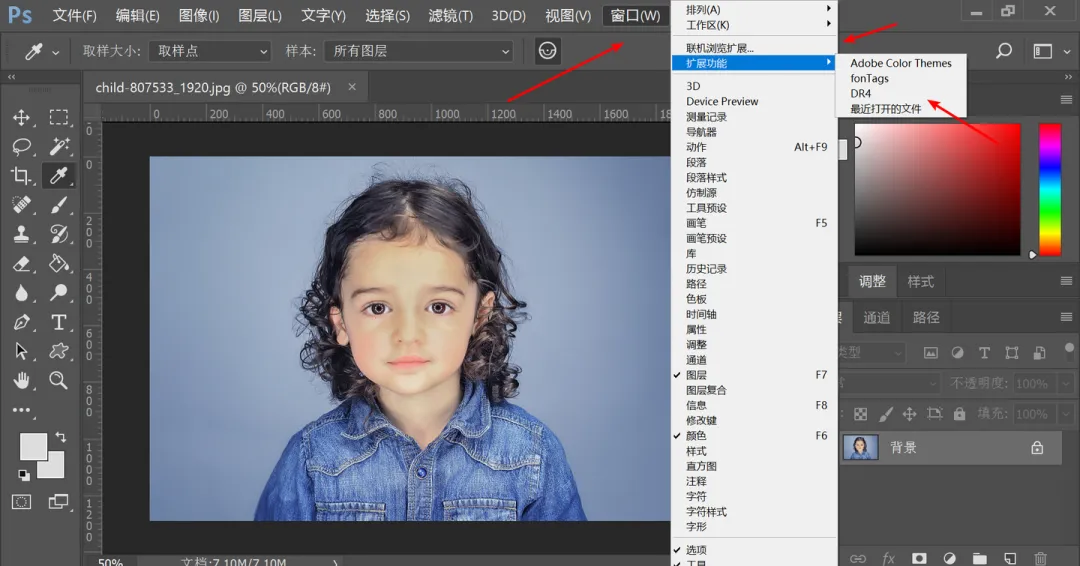Screen dimensions: 1080x566
Task: Select the Move tool
Action: tap(21, 117)
